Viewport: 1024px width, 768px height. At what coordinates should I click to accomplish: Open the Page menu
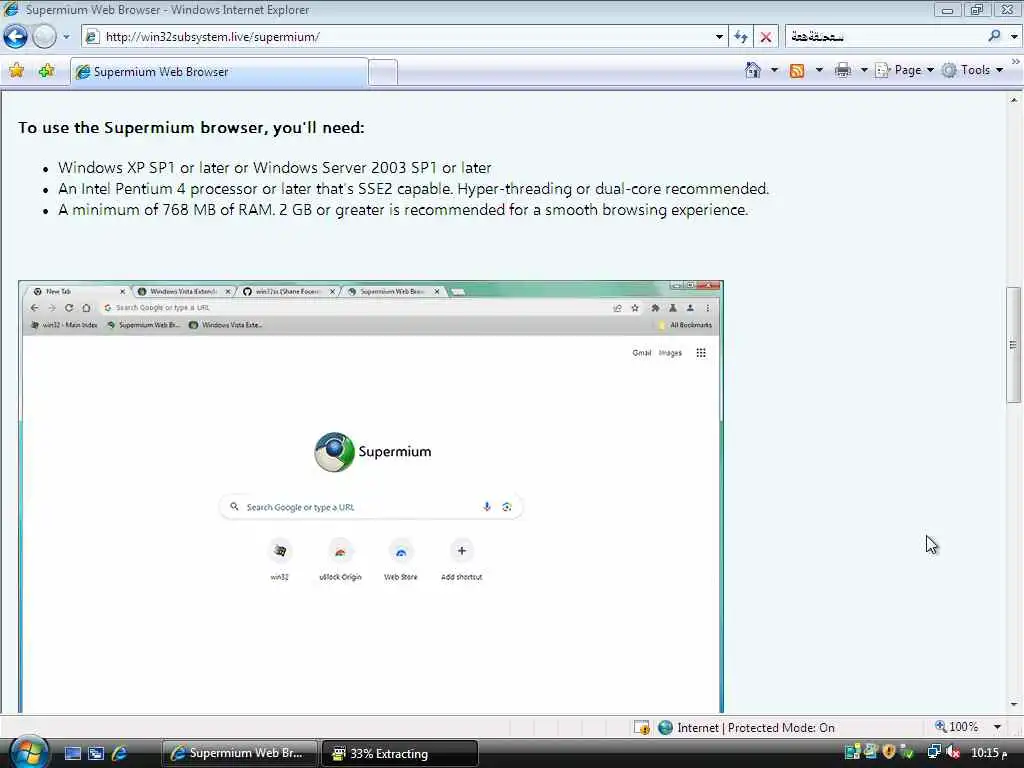[x=904, y=70]
